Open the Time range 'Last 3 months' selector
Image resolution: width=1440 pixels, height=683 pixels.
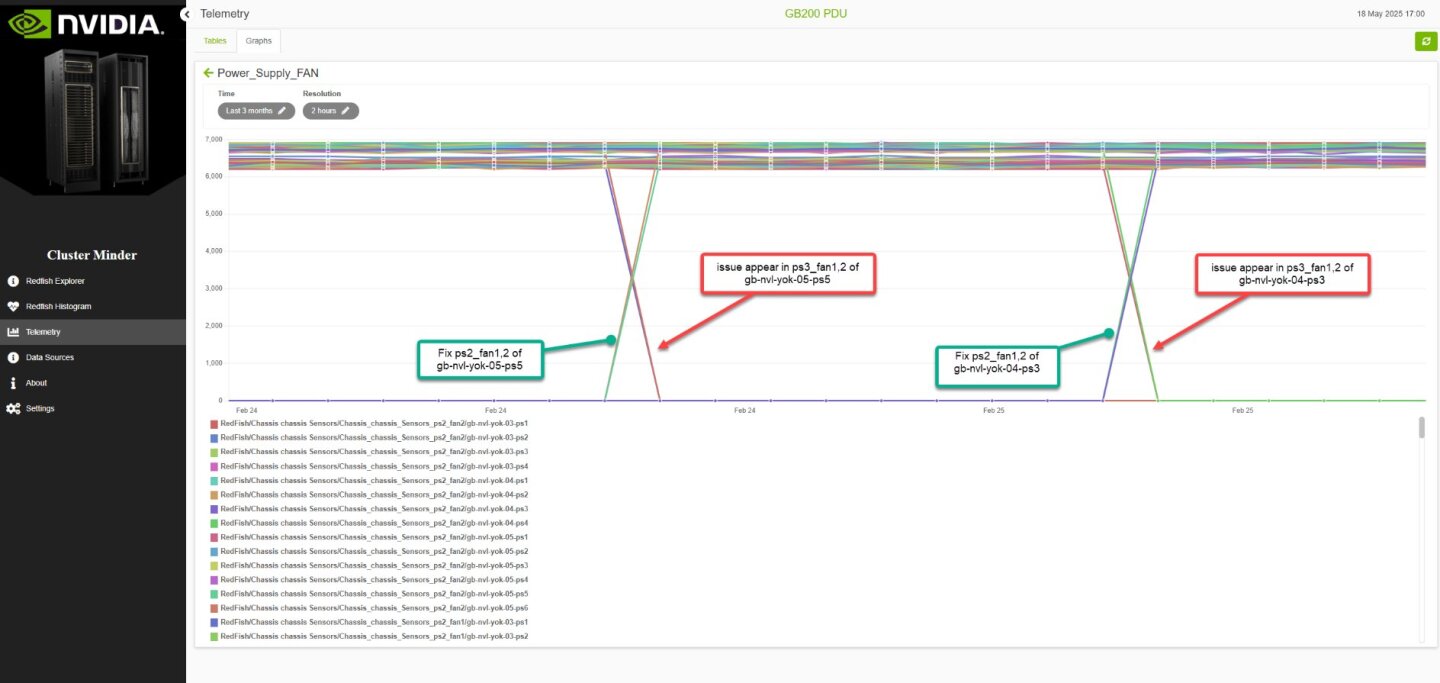tap(256, 111)
